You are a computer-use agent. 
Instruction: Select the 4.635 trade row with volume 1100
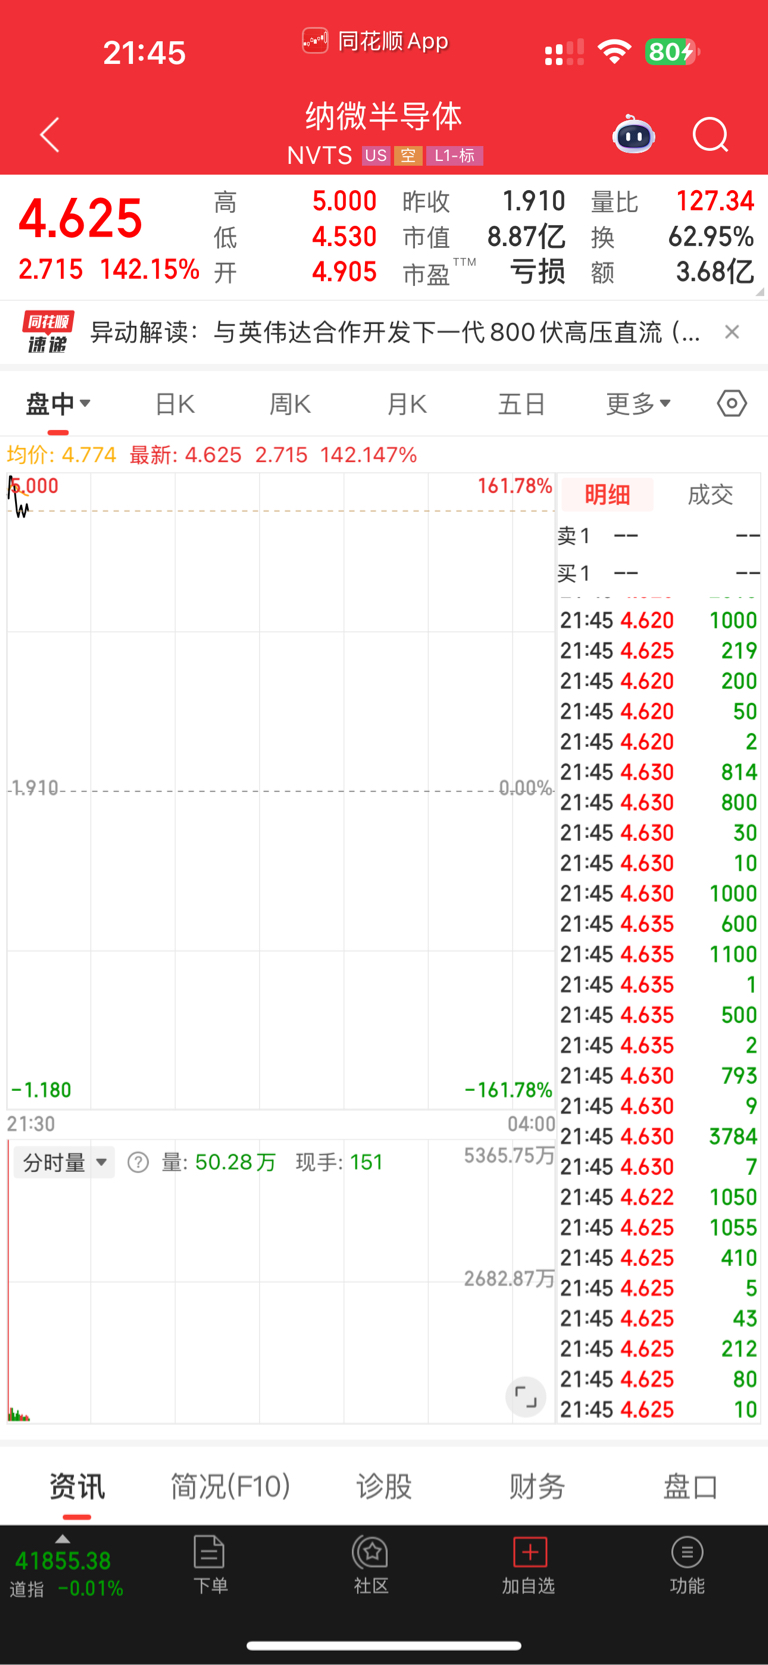point(659,954)
